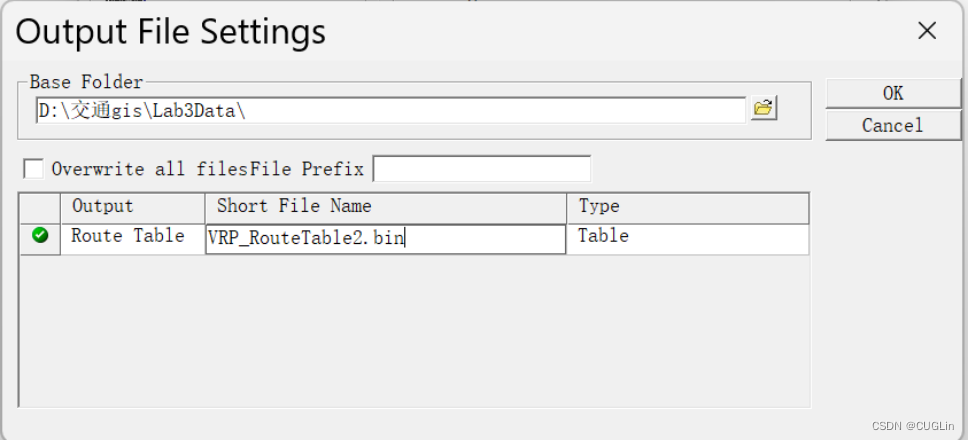Viewport: 969px width, 440px height.
Task: Click the Overwrite all files label text
Action: tap(150, 169)
